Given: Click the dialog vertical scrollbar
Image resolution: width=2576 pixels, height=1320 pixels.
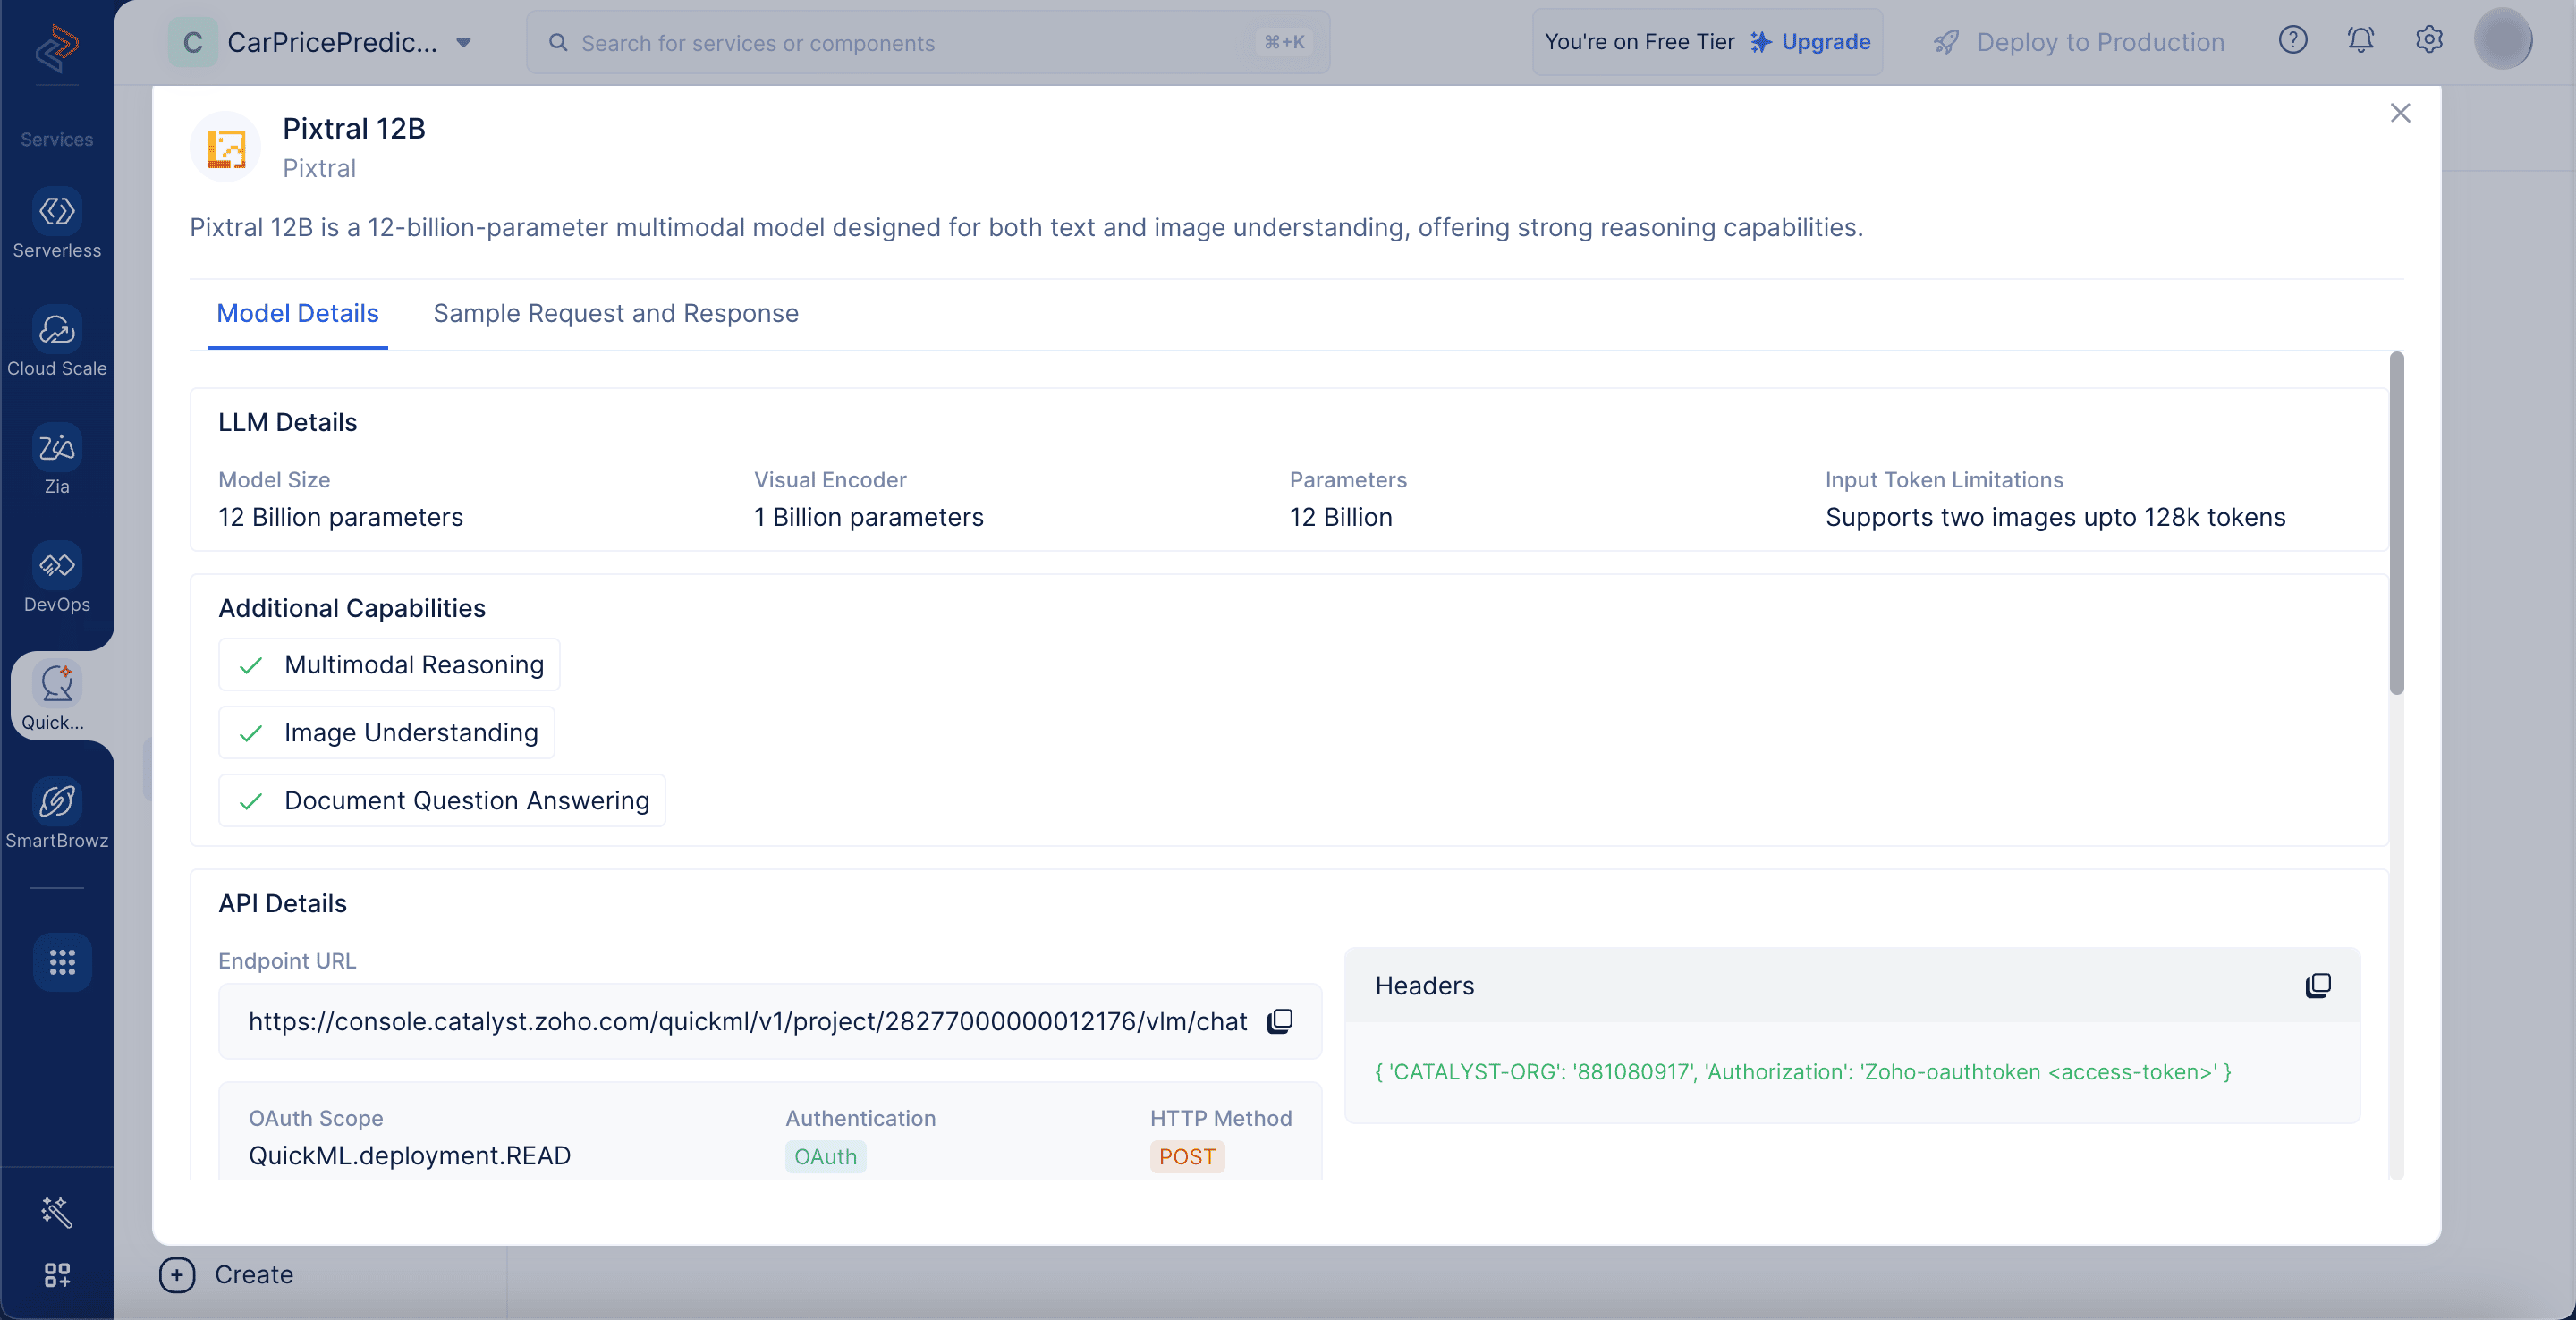Looking at the screenshot, I should click(2396, 522).
